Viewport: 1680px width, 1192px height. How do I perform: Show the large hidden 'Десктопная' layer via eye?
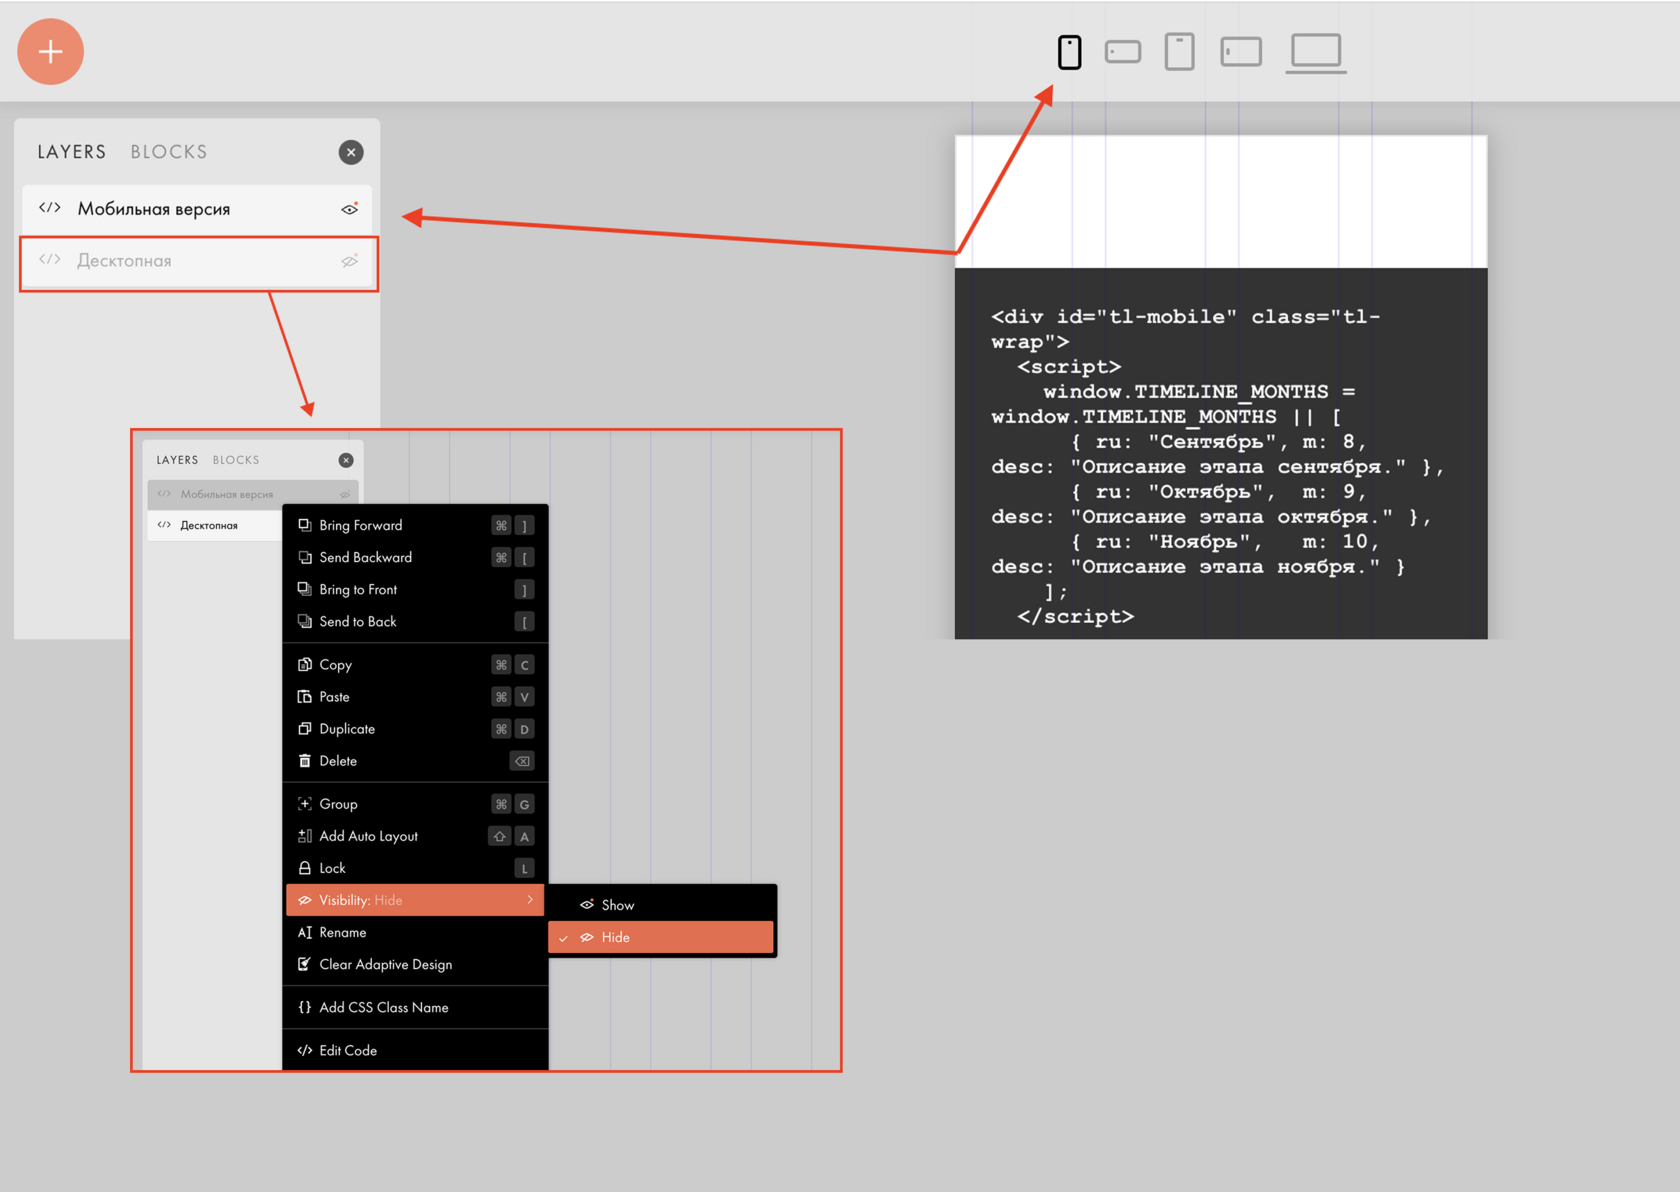point(349,261)
